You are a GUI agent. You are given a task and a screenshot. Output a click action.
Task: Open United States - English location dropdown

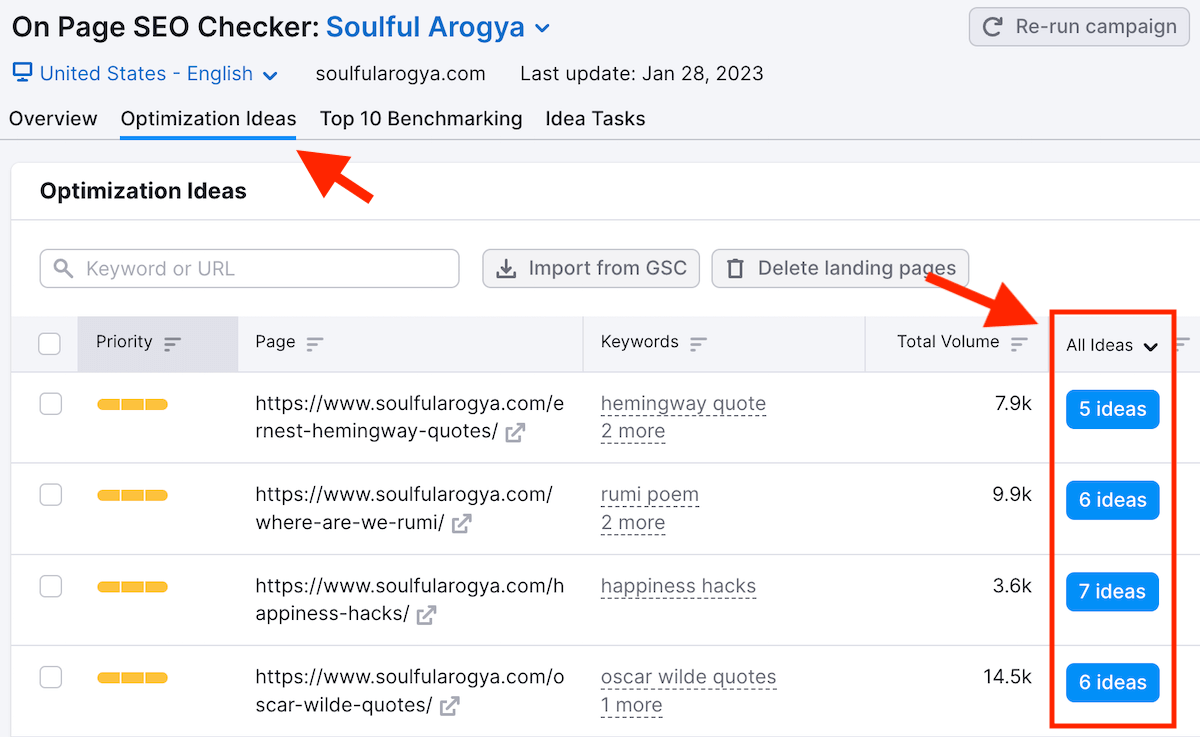click(269, 75)
